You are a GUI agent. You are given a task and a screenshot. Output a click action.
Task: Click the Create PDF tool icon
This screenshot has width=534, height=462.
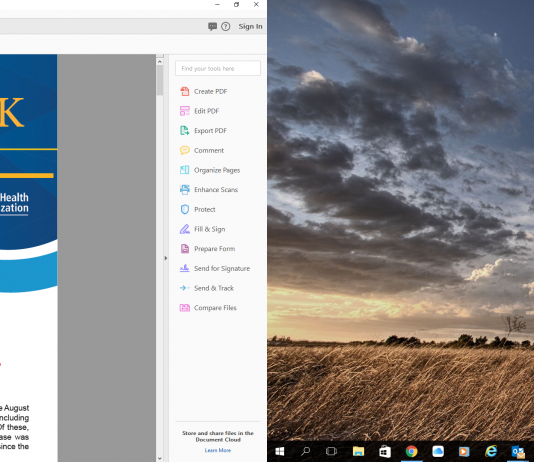(x=185, y=91)
